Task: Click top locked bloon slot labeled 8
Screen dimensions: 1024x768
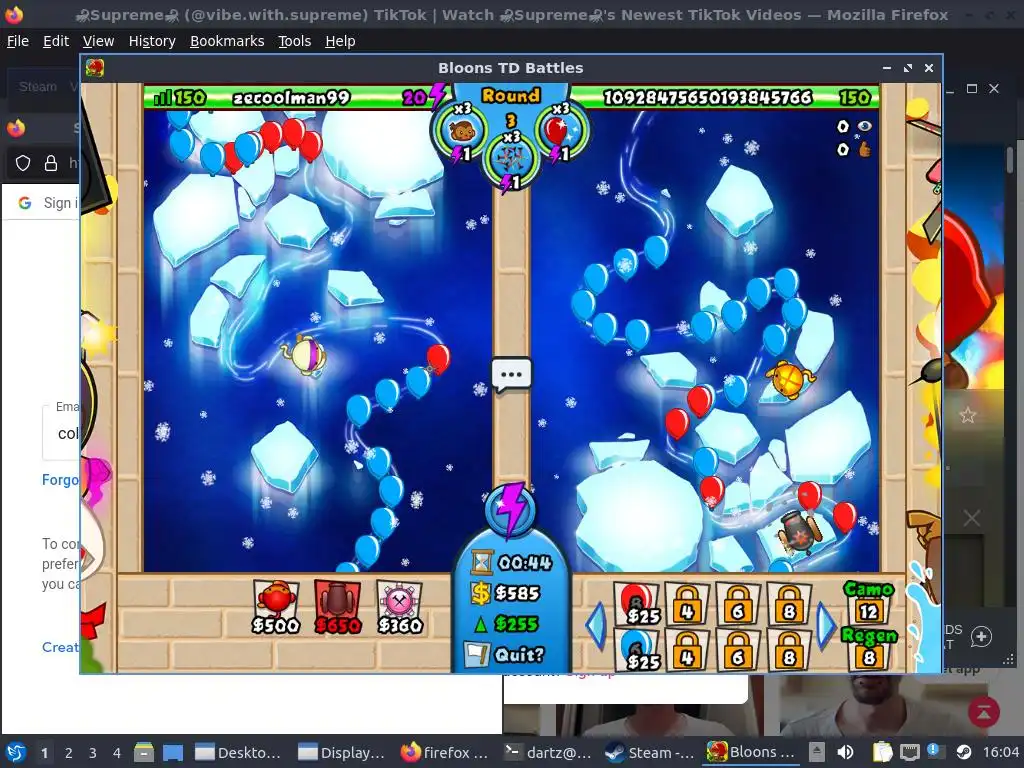Action: tap(789, 604)
